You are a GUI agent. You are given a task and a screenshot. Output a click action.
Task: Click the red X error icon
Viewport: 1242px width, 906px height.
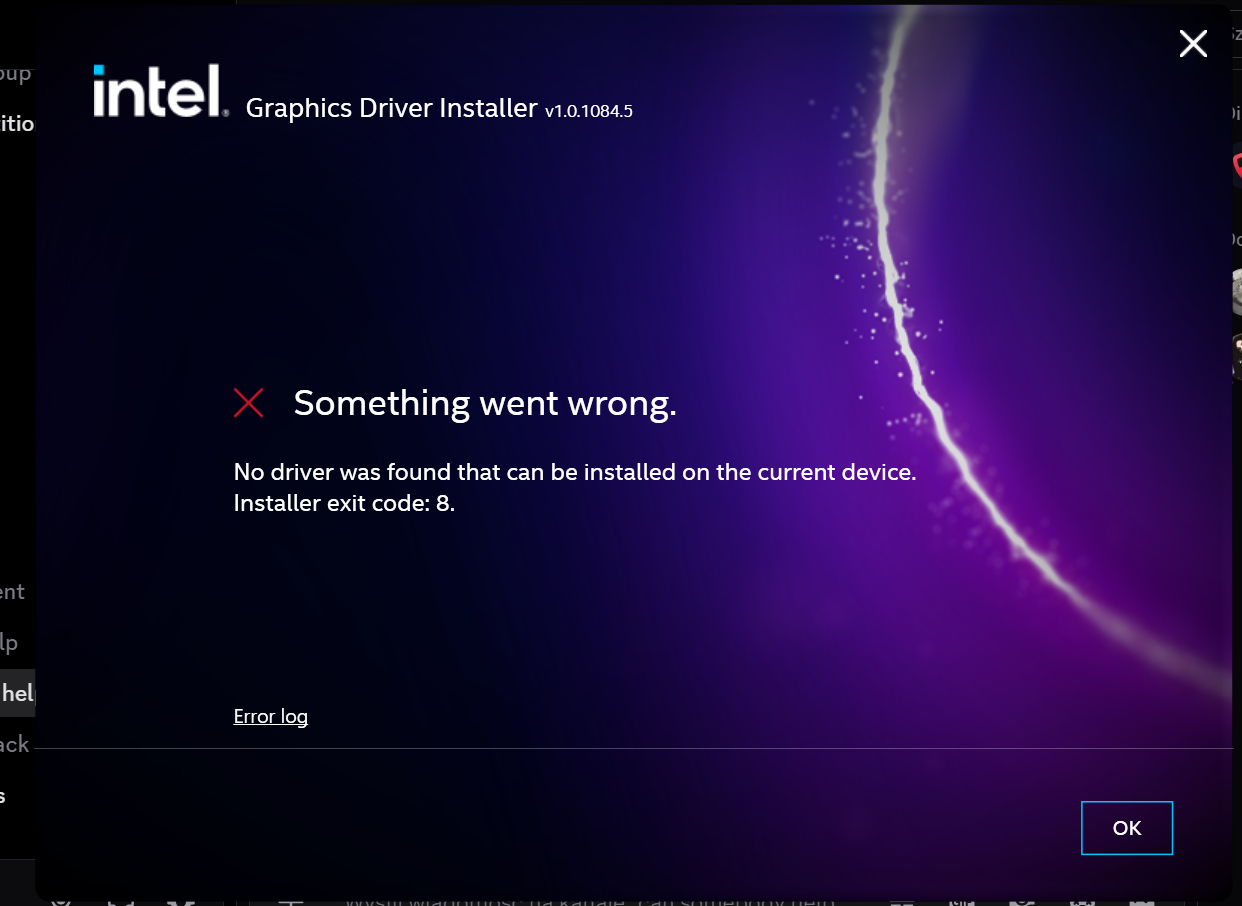point(248,403)
